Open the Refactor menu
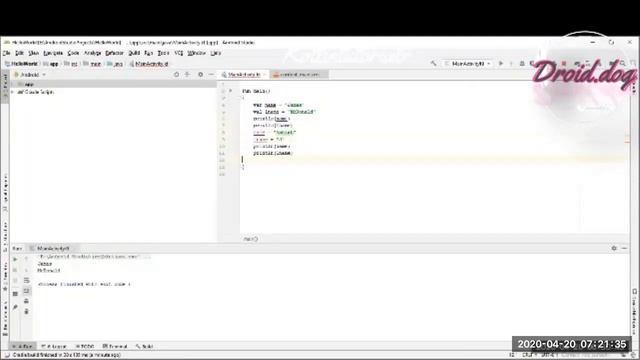 pyautogui.click(x=114, y=53)
